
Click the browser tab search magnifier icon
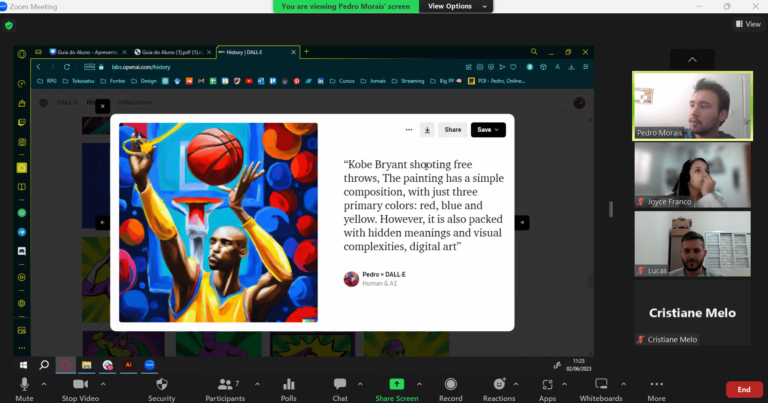pos(534,52)
